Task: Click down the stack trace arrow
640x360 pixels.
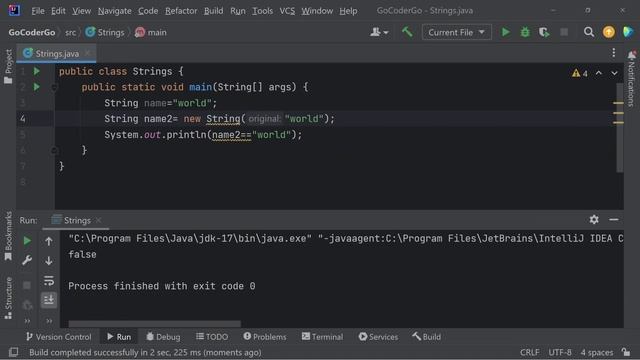Action: pyautogui.click(x=49, y=261)
